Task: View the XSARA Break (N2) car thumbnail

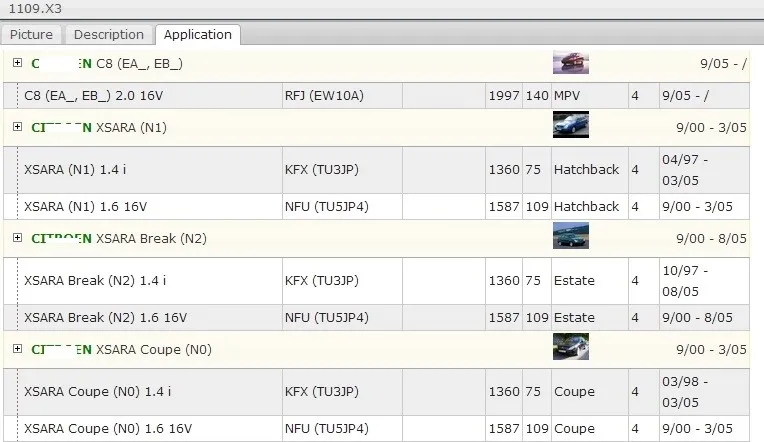Action: click(571, 236)
